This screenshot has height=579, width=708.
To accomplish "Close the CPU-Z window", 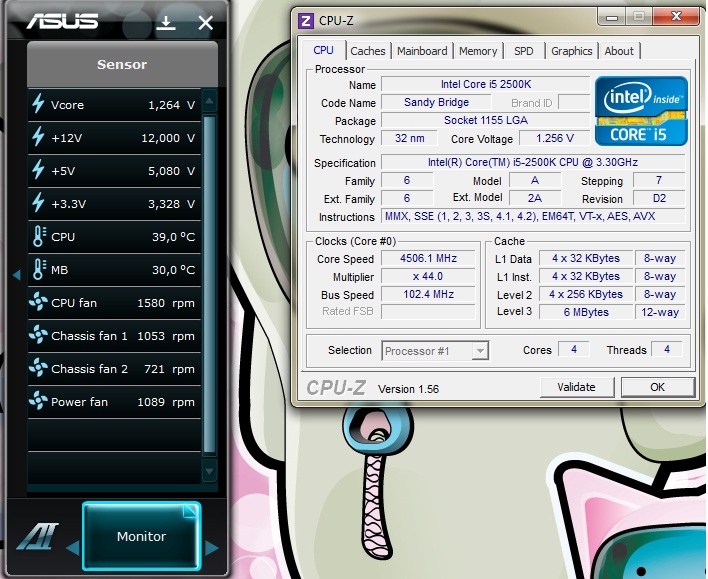I will click(x=676, y=17).
